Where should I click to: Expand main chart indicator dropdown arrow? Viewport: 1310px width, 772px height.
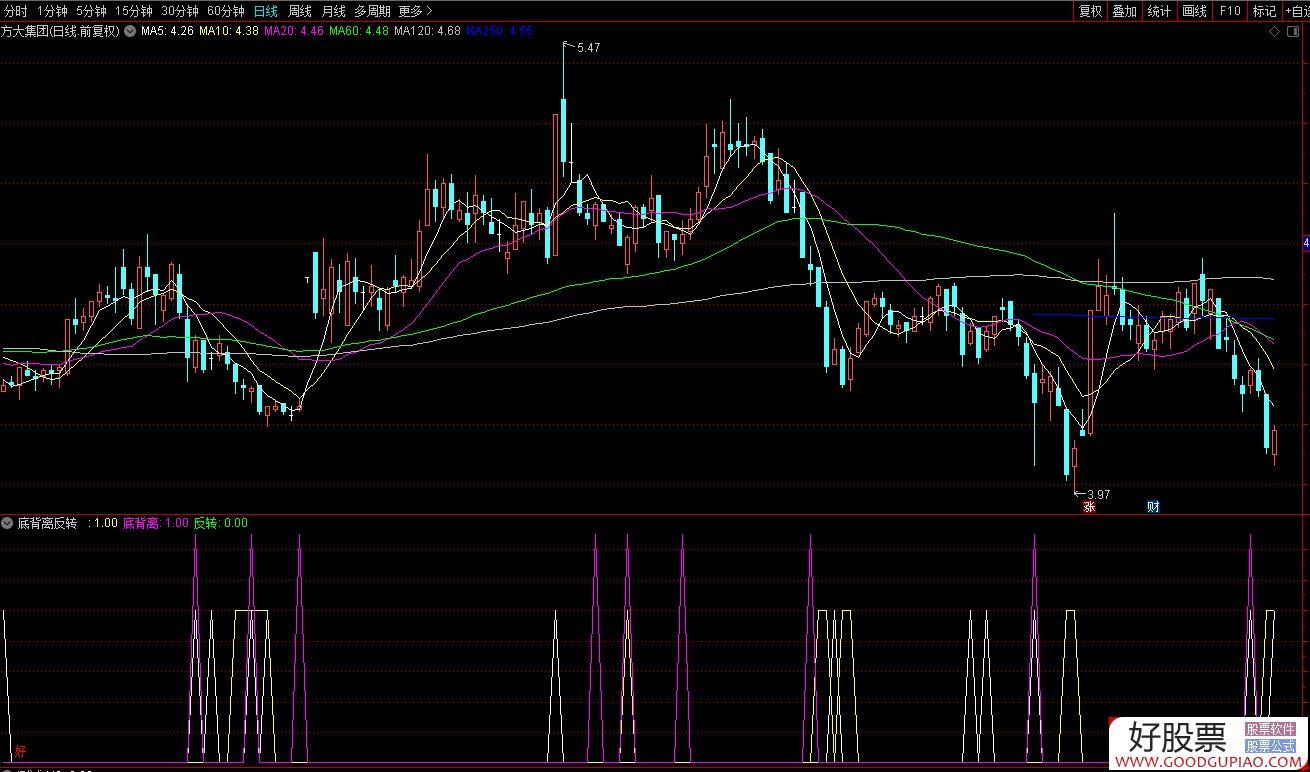[129, 31]
